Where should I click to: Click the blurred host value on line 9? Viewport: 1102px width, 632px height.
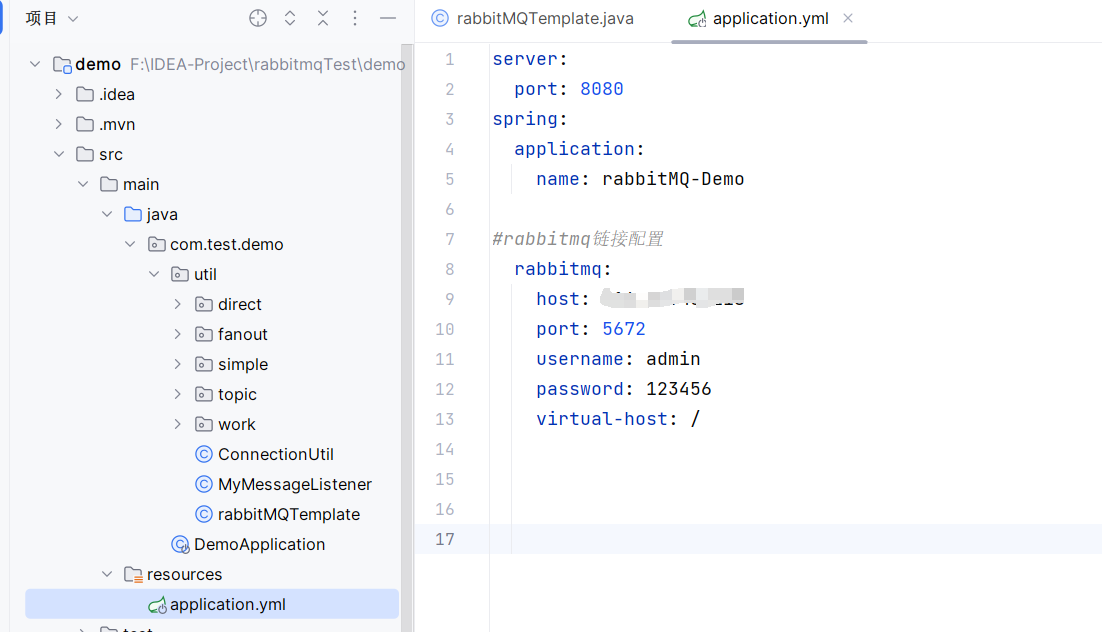pos(673,298)
